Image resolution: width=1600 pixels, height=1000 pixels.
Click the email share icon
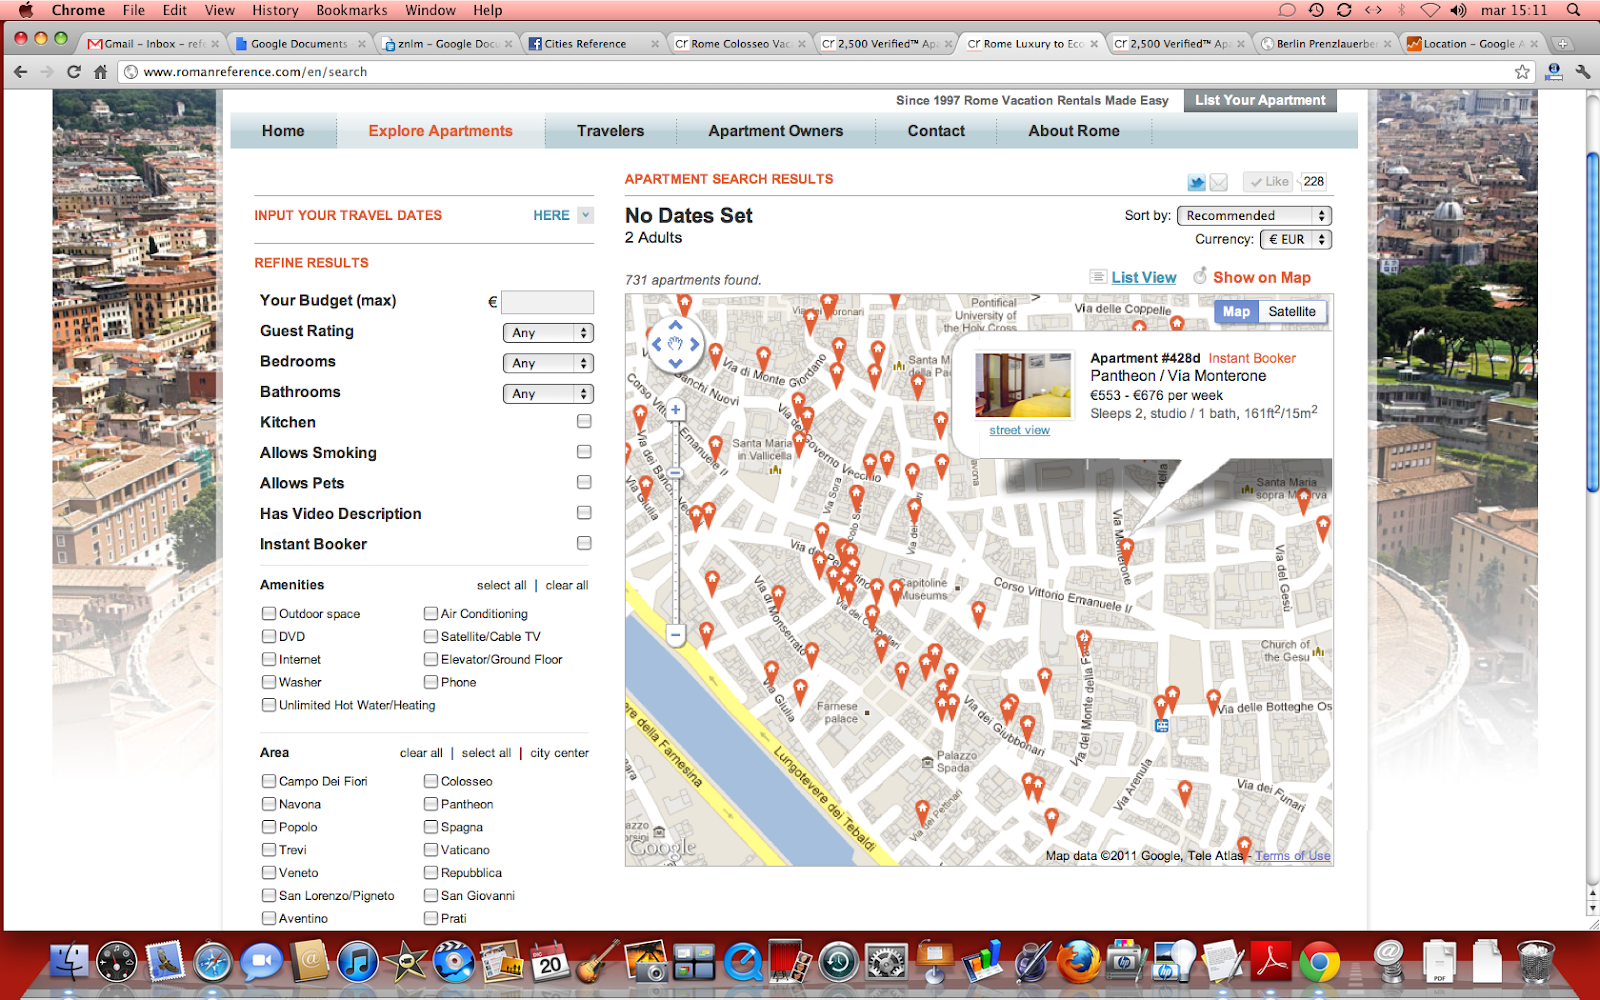(x=1220, y=182)
